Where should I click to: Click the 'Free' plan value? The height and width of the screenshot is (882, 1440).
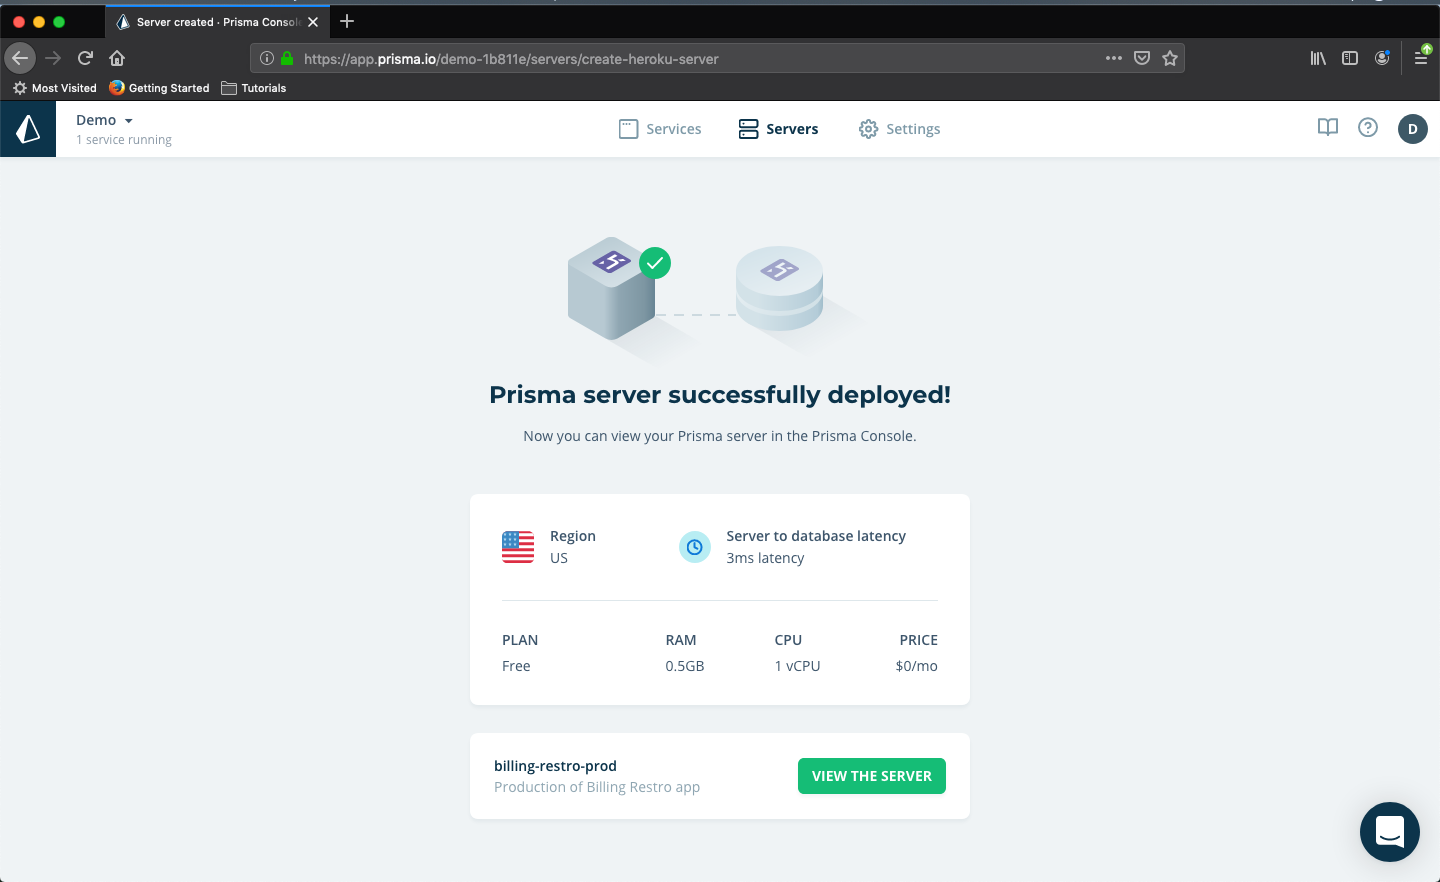516,666
